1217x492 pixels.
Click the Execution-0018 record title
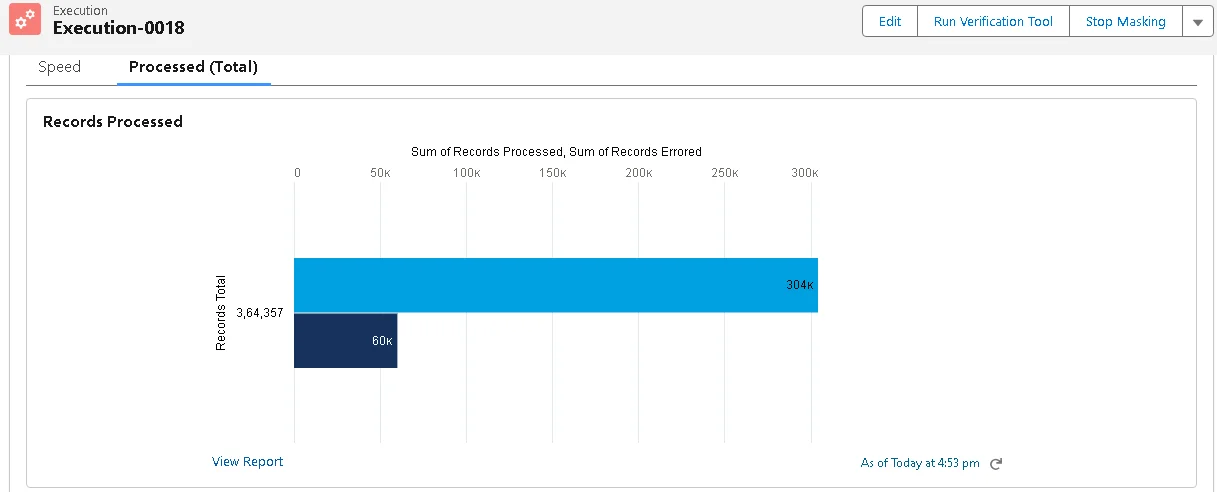pos(118,28)
